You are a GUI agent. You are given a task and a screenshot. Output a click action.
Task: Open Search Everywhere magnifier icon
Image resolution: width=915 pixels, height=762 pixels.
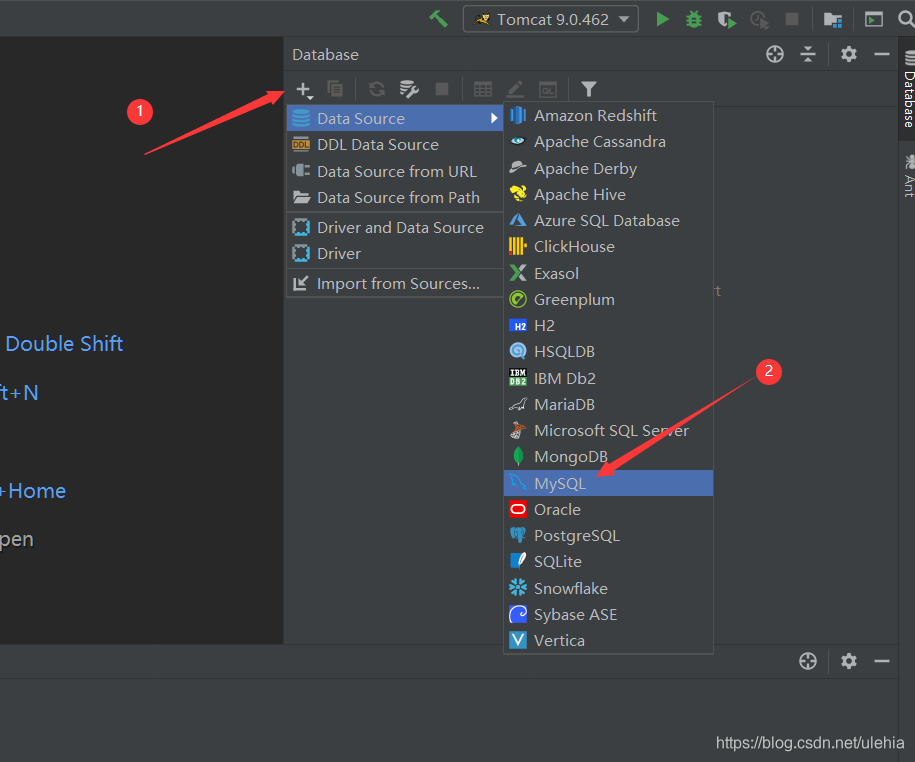point(906,19)
